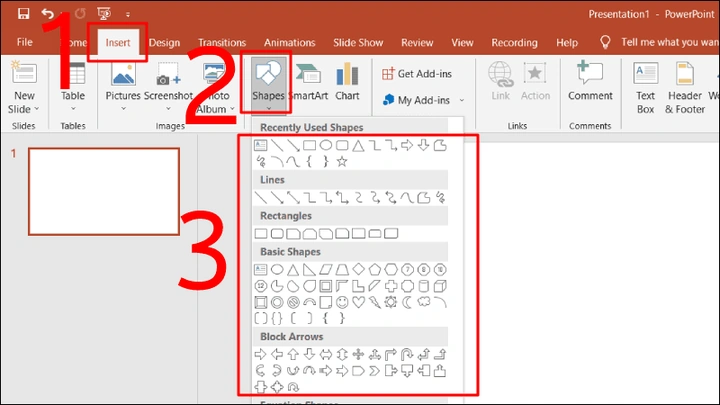This screenshot has width=720, height=405.
Task: Go to the Slide Show tab
Action: point(358,43)
